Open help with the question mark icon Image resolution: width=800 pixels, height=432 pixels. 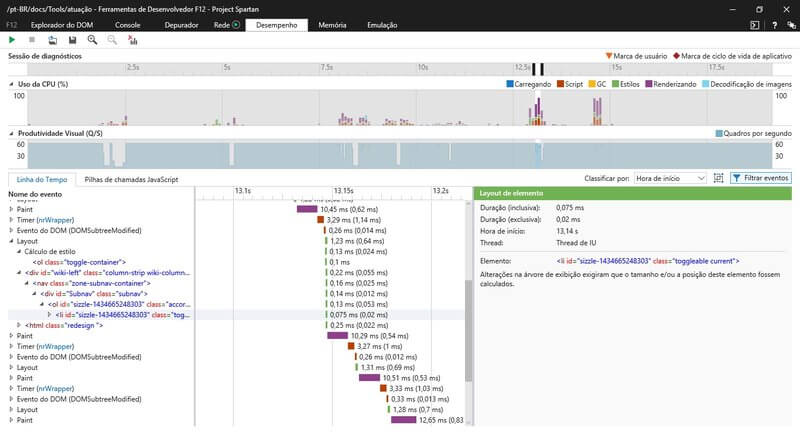click(774, 25)
